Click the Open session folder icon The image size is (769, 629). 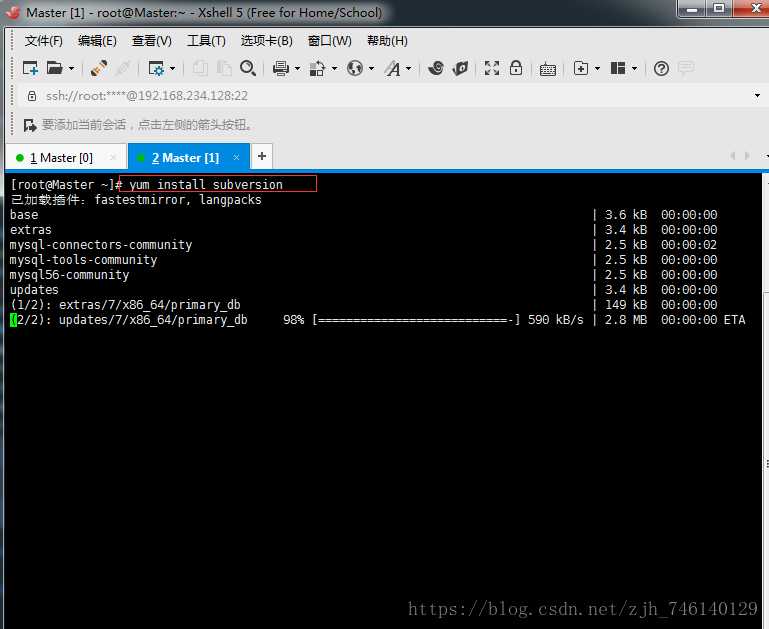(x=54, y=68)
